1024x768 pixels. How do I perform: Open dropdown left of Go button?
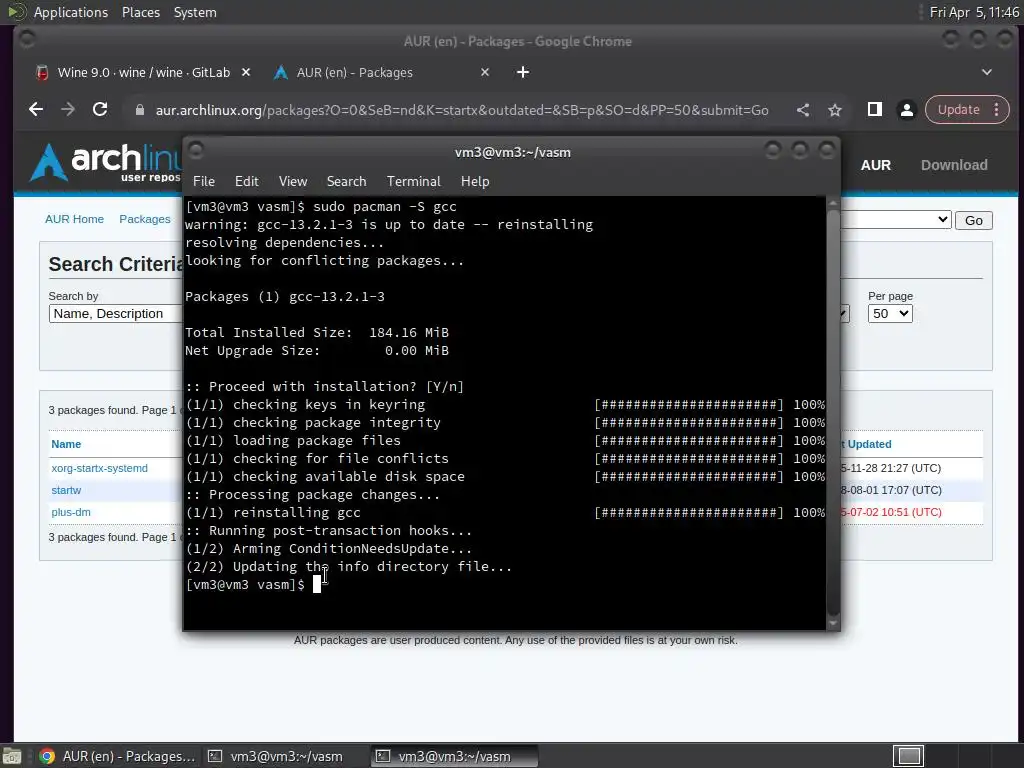point(895,219)
